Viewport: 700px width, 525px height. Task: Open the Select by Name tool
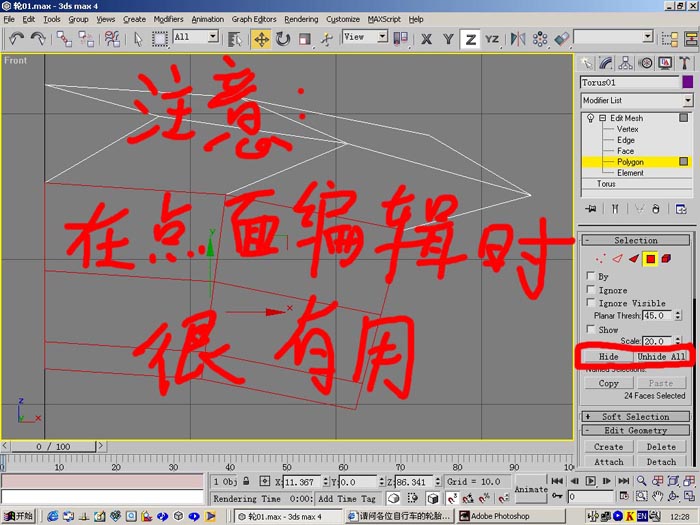click(x=234, y=39)
